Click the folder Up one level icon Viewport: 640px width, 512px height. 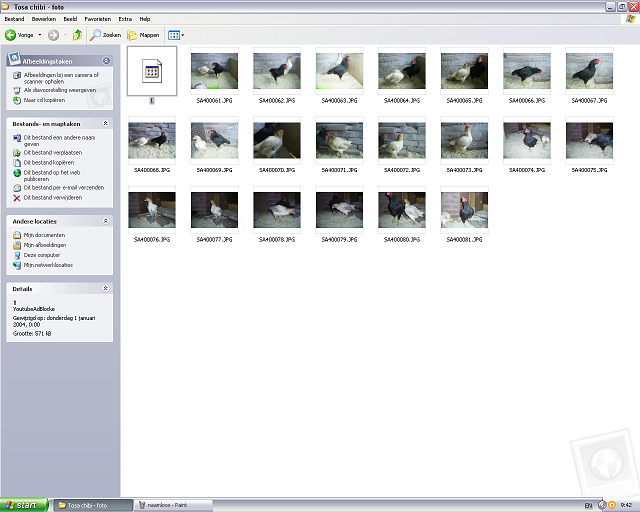pos(77,35)
